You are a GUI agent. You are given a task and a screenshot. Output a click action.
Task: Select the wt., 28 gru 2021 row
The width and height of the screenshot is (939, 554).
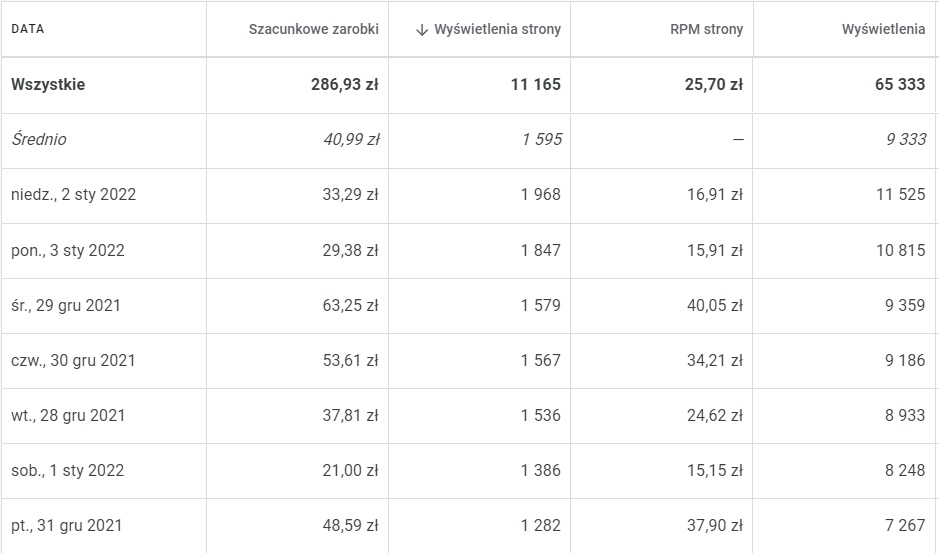(x=66, y=415)
